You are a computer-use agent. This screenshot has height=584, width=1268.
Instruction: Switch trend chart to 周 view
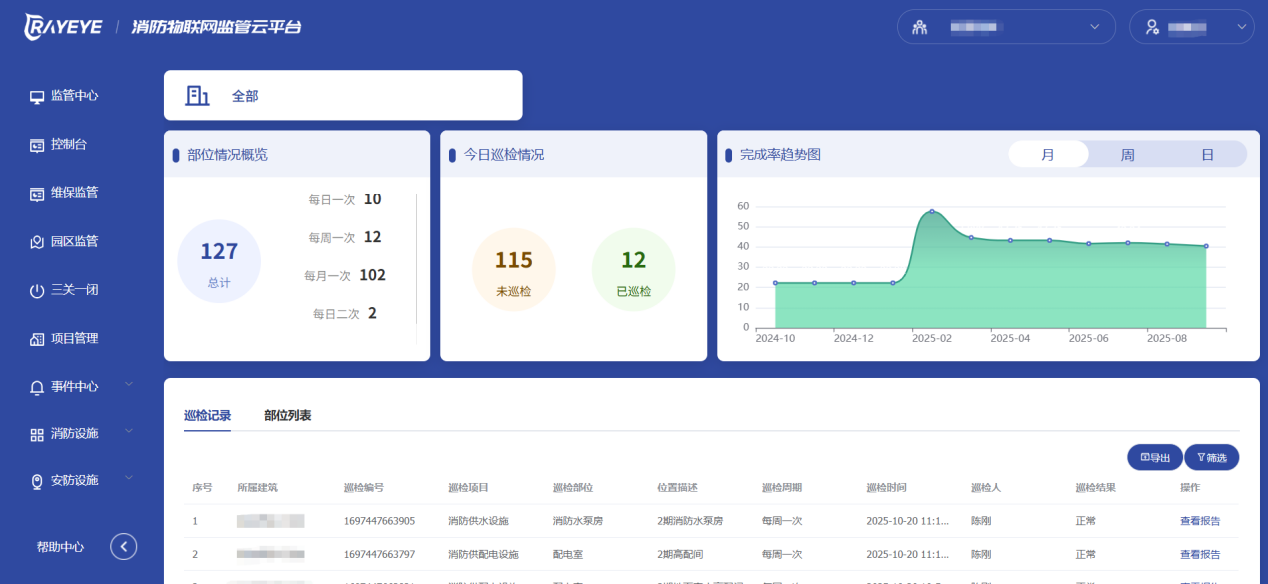(1127, 155)
